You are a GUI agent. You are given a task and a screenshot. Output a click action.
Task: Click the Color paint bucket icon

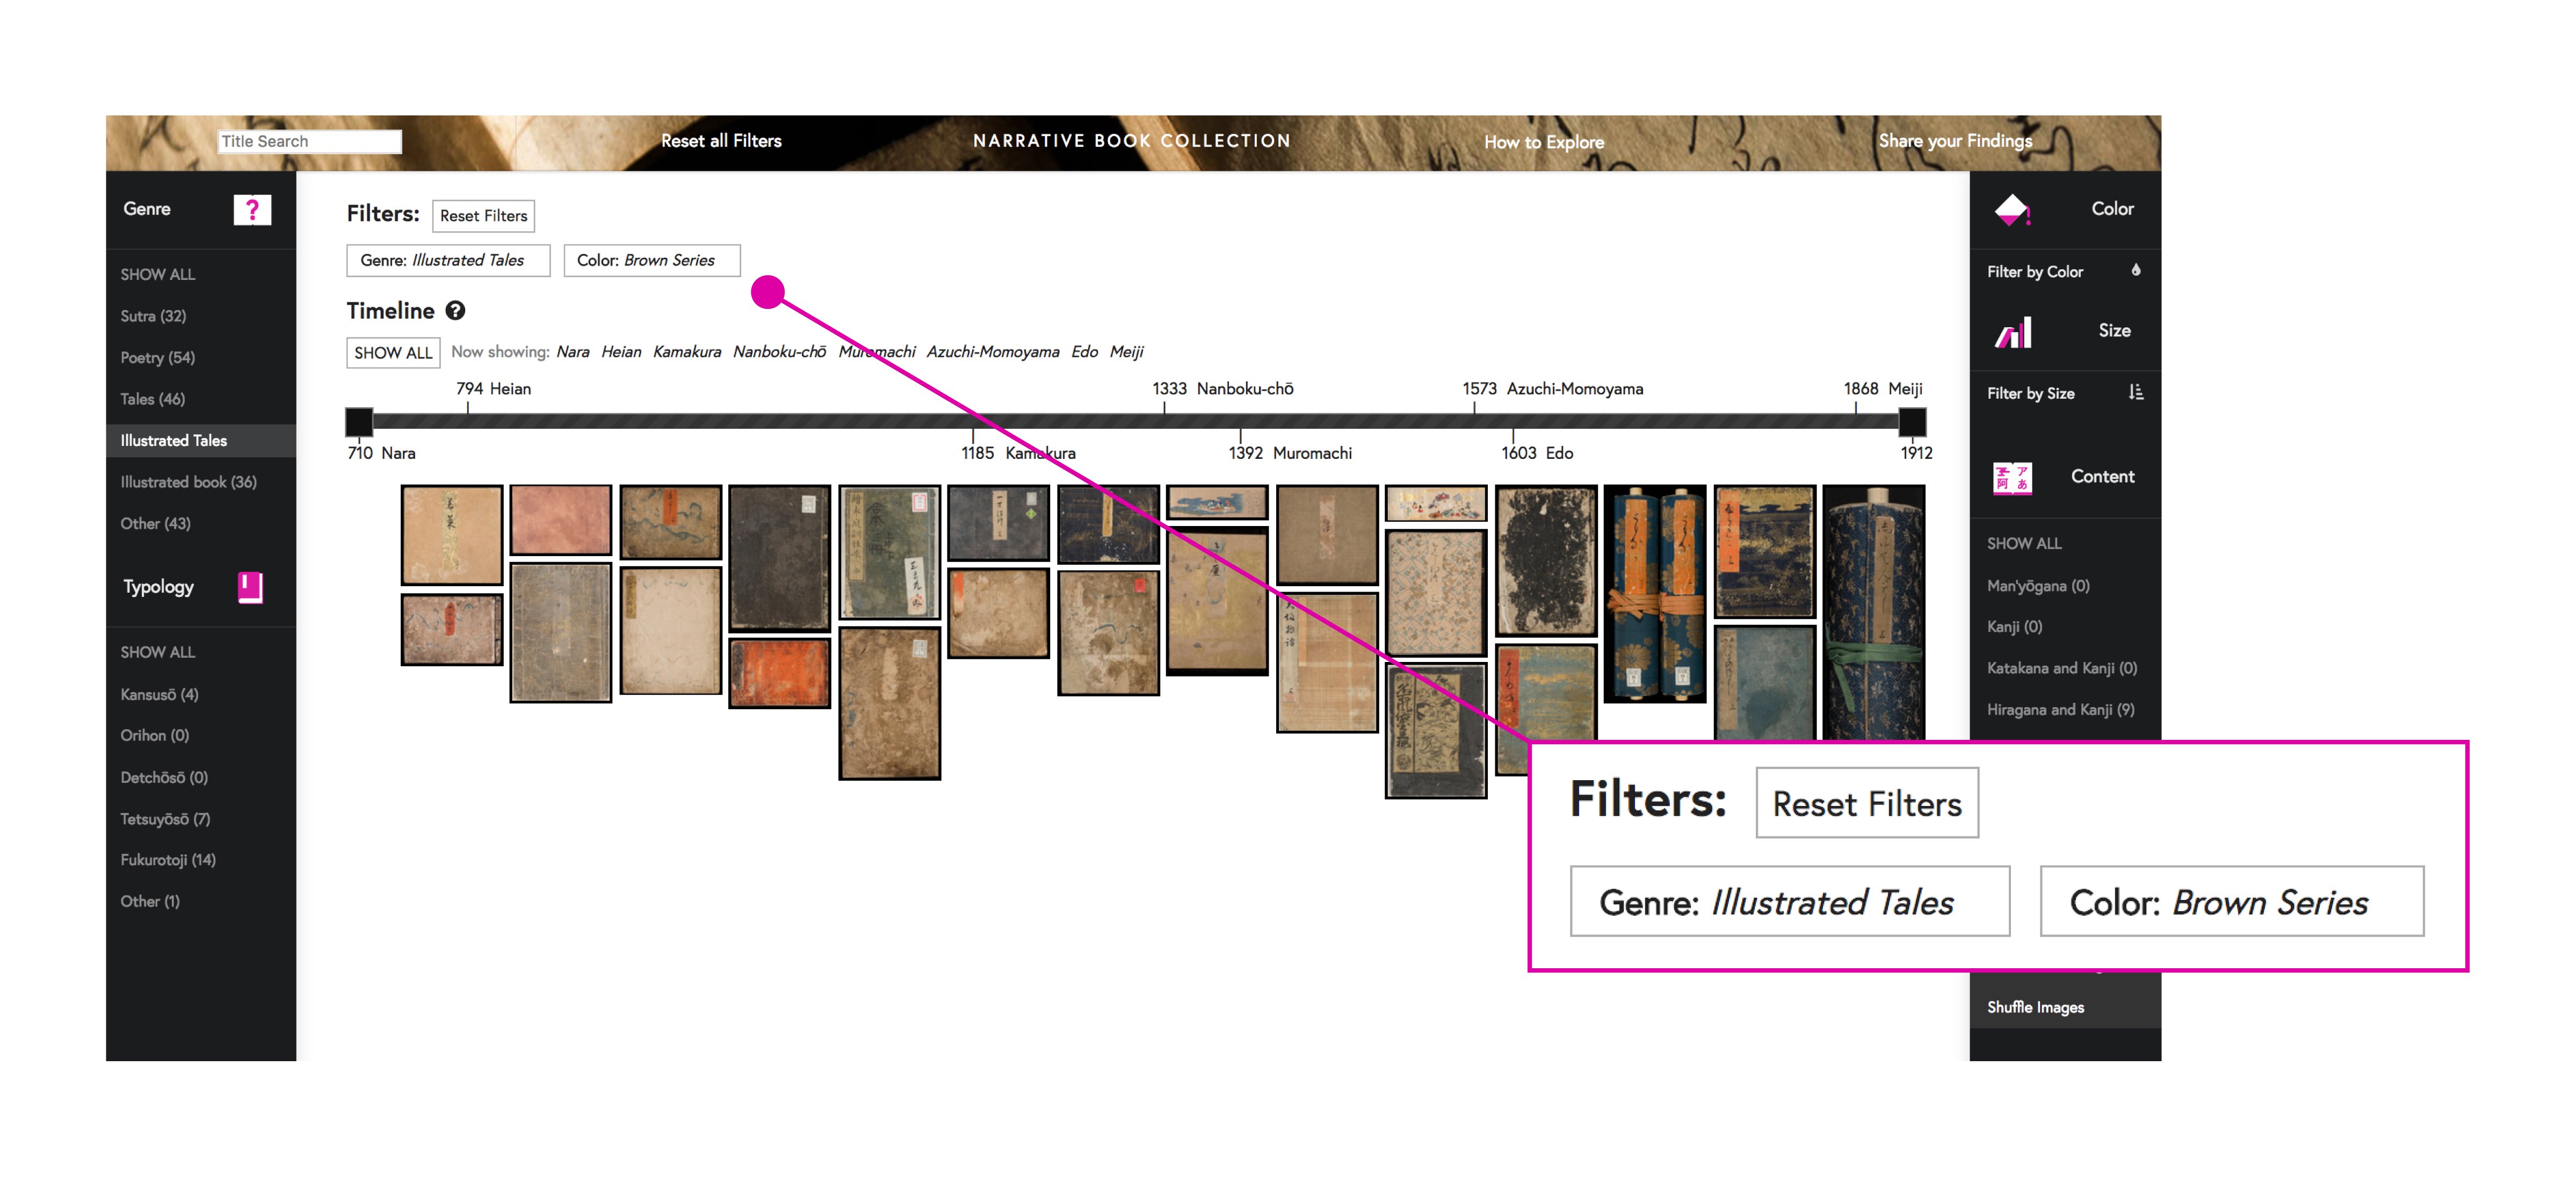tap(2011, 210)
